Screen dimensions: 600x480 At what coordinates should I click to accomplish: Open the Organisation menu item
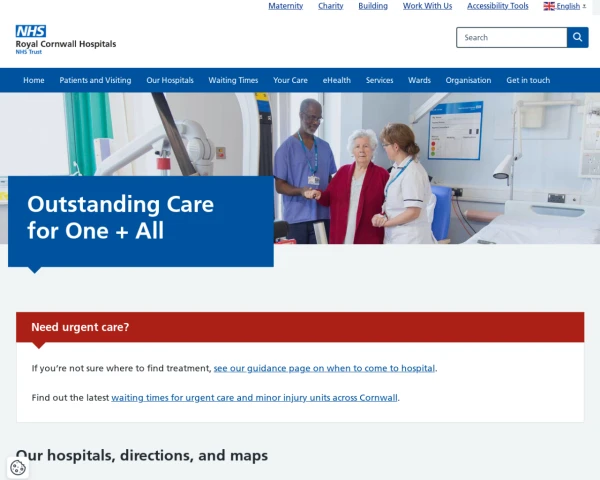468,80
